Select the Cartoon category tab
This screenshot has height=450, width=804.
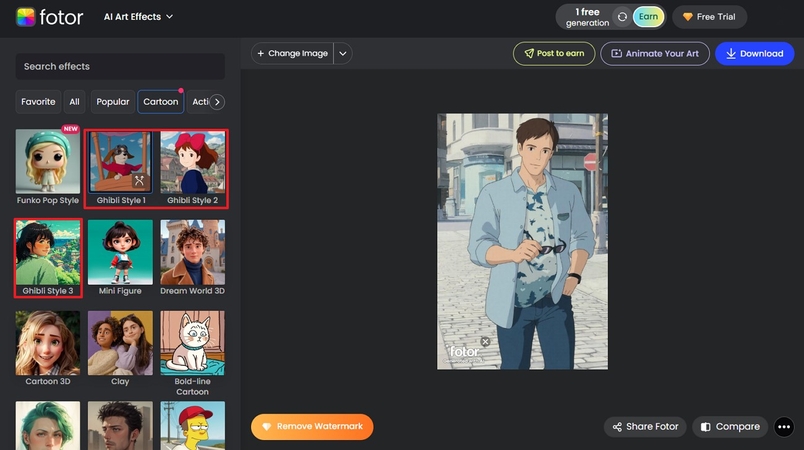pos(160,101)
